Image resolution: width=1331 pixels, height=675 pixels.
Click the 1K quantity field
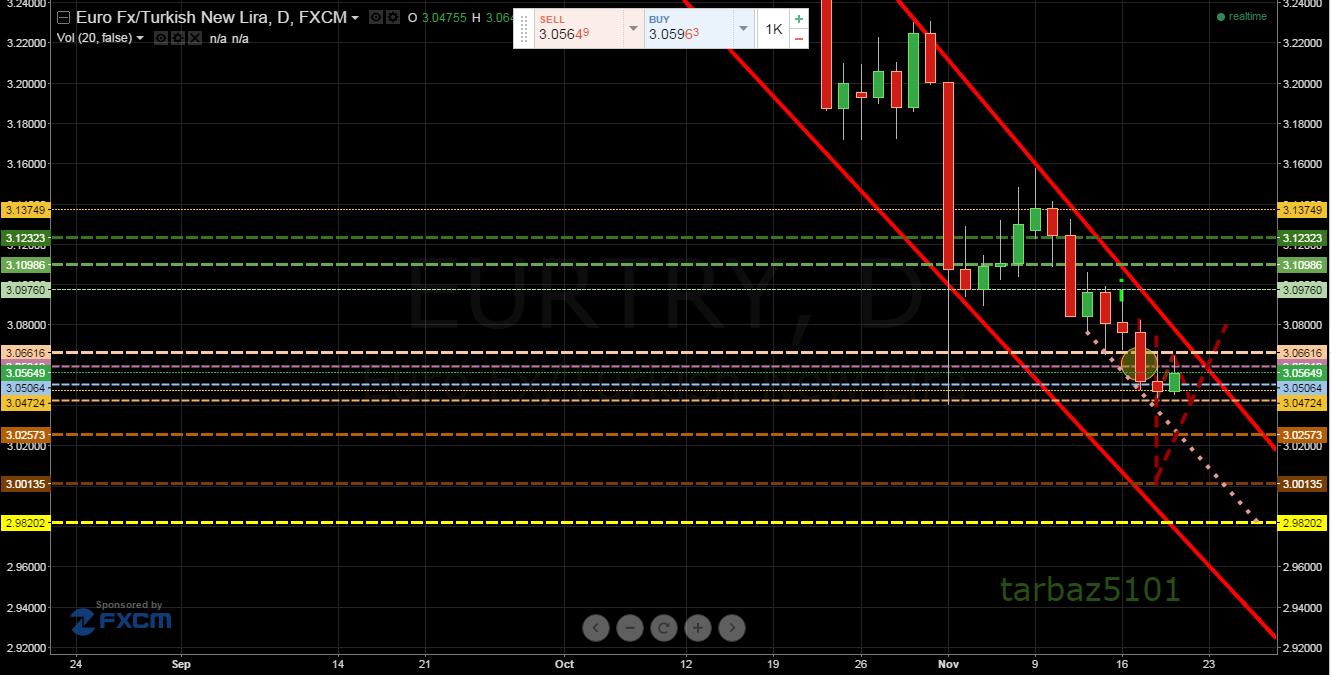(x=773, y=29)
